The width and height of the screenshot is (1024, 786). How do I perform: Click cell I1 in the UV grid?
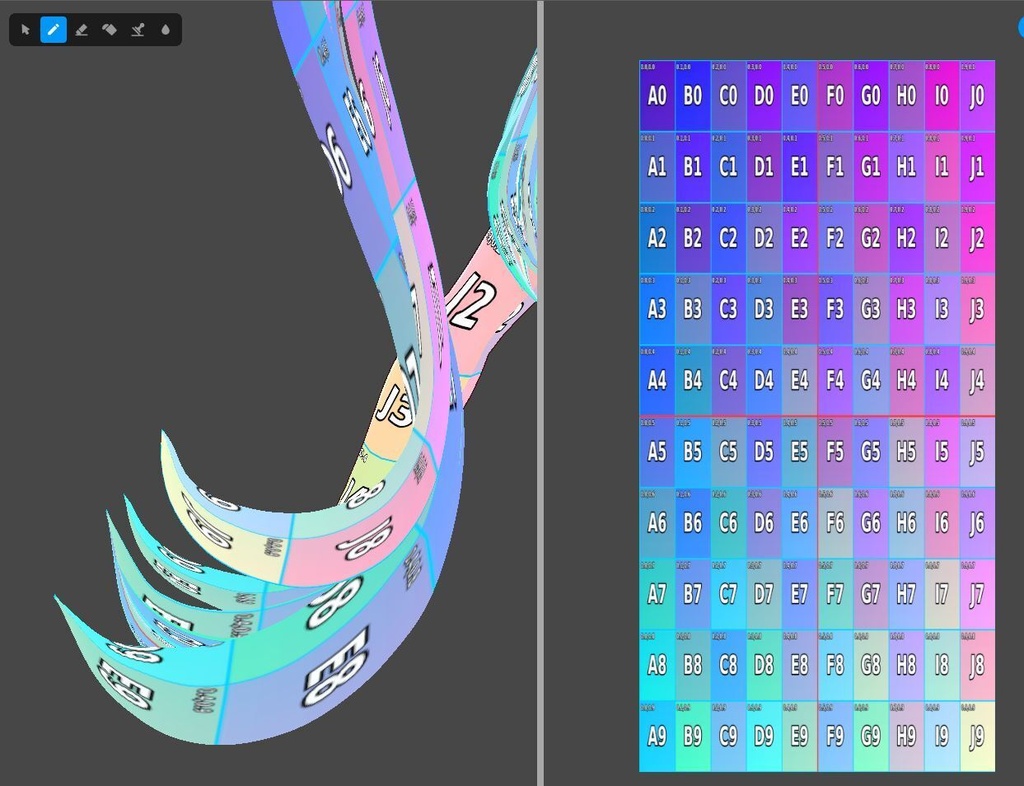pos(941,168)
